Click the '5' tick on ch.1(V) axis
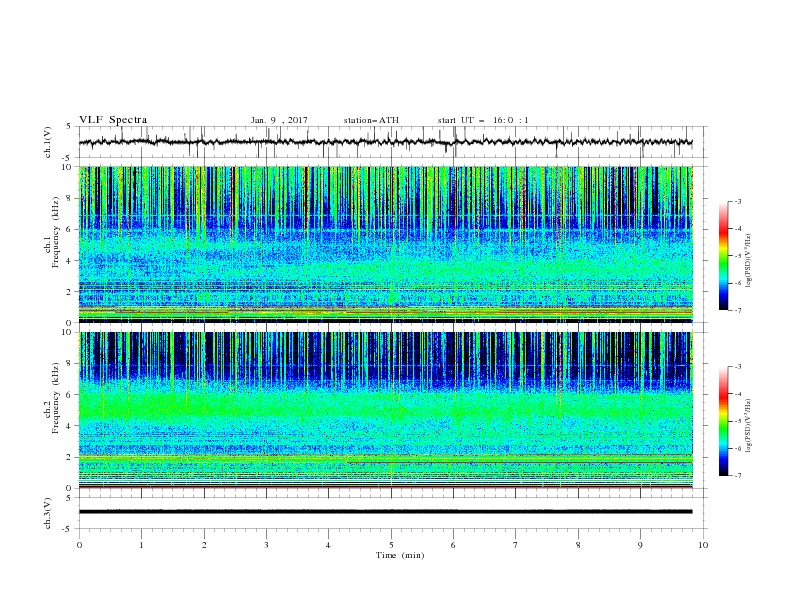 71,127
